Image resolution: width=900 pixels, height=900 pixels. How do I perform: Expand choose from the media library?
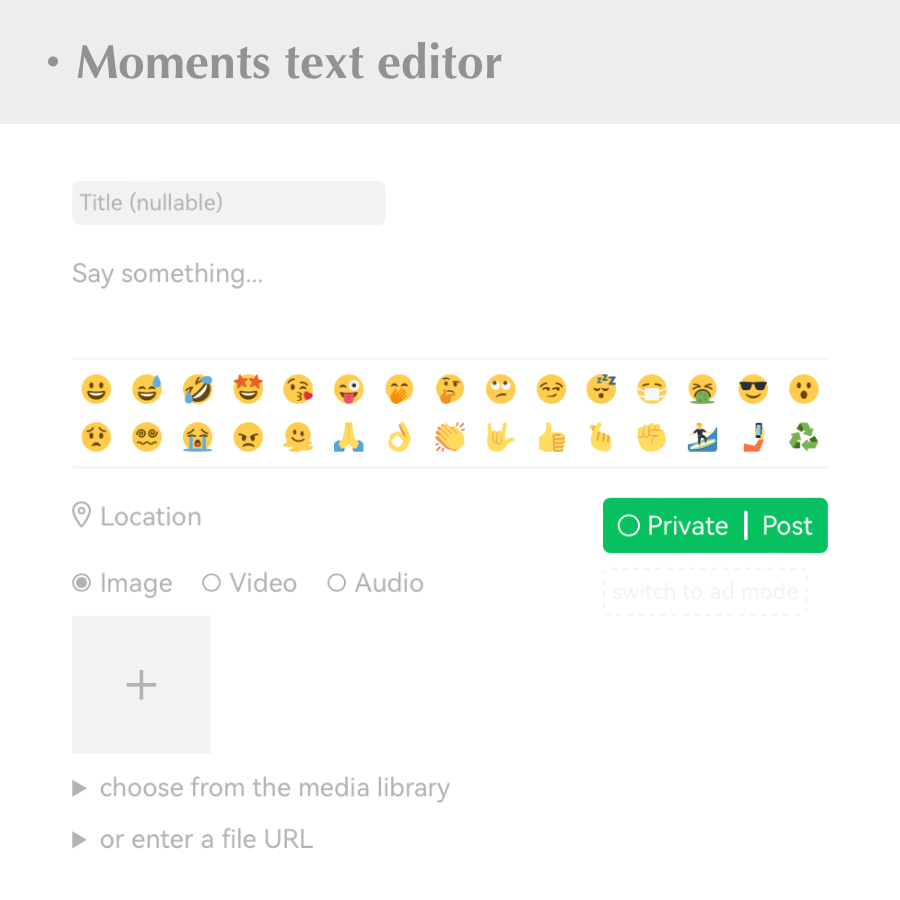80,789
